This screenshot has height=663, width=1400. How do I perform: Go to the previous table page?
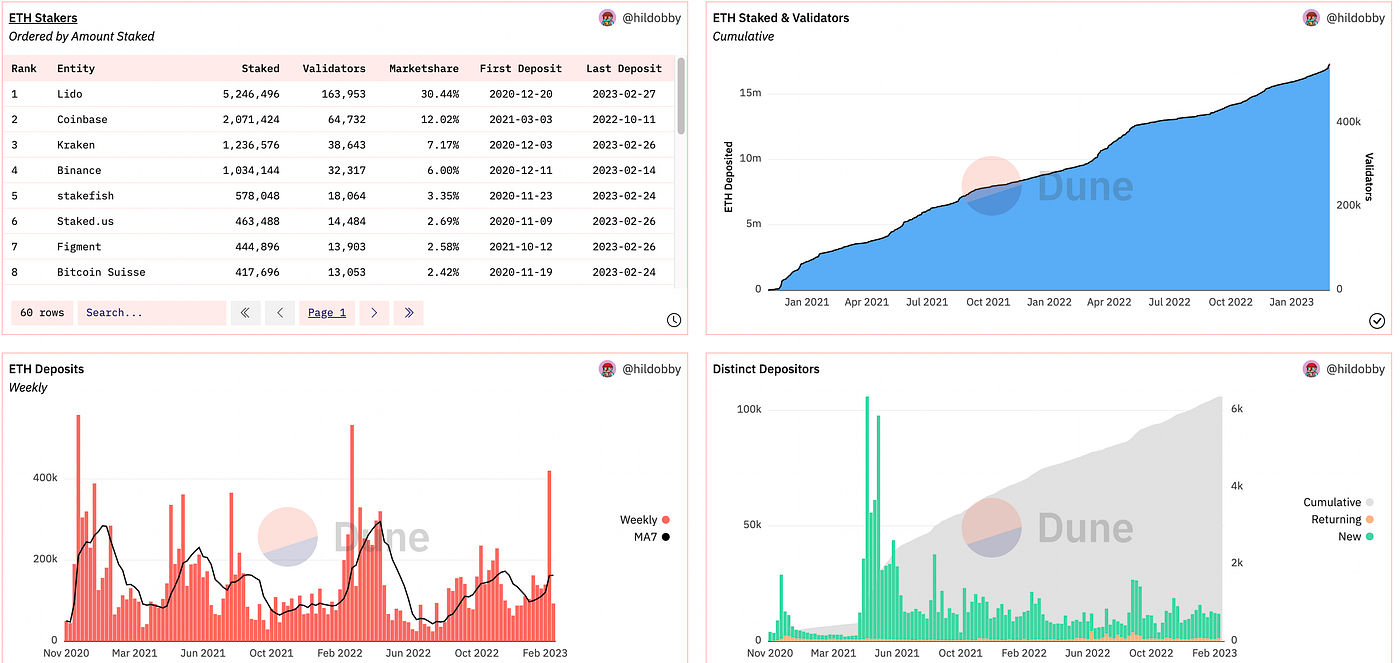(280, 313)
